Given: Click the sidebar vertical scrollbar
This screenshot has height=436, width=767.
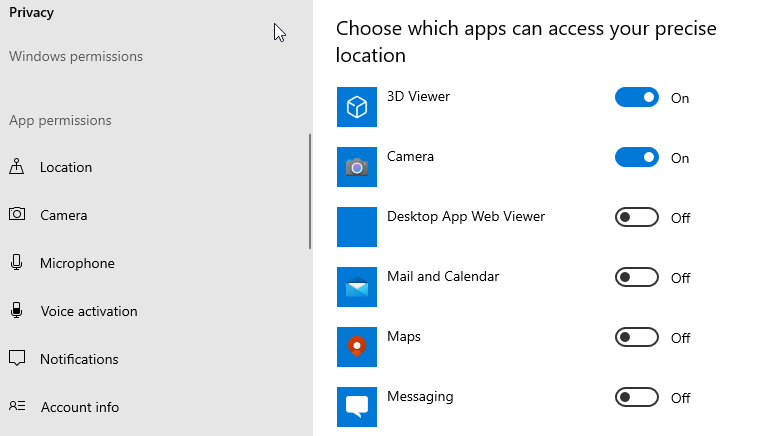Looking at the screenshot, I should tap(310, 191).
